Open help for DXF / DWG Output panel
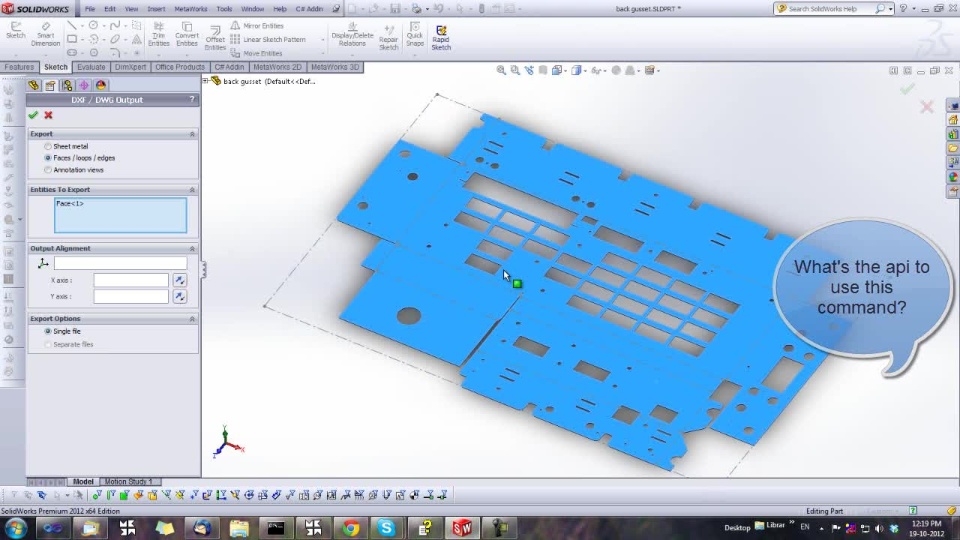Screen dimensions: 960x540 click(x=192, y=99)
